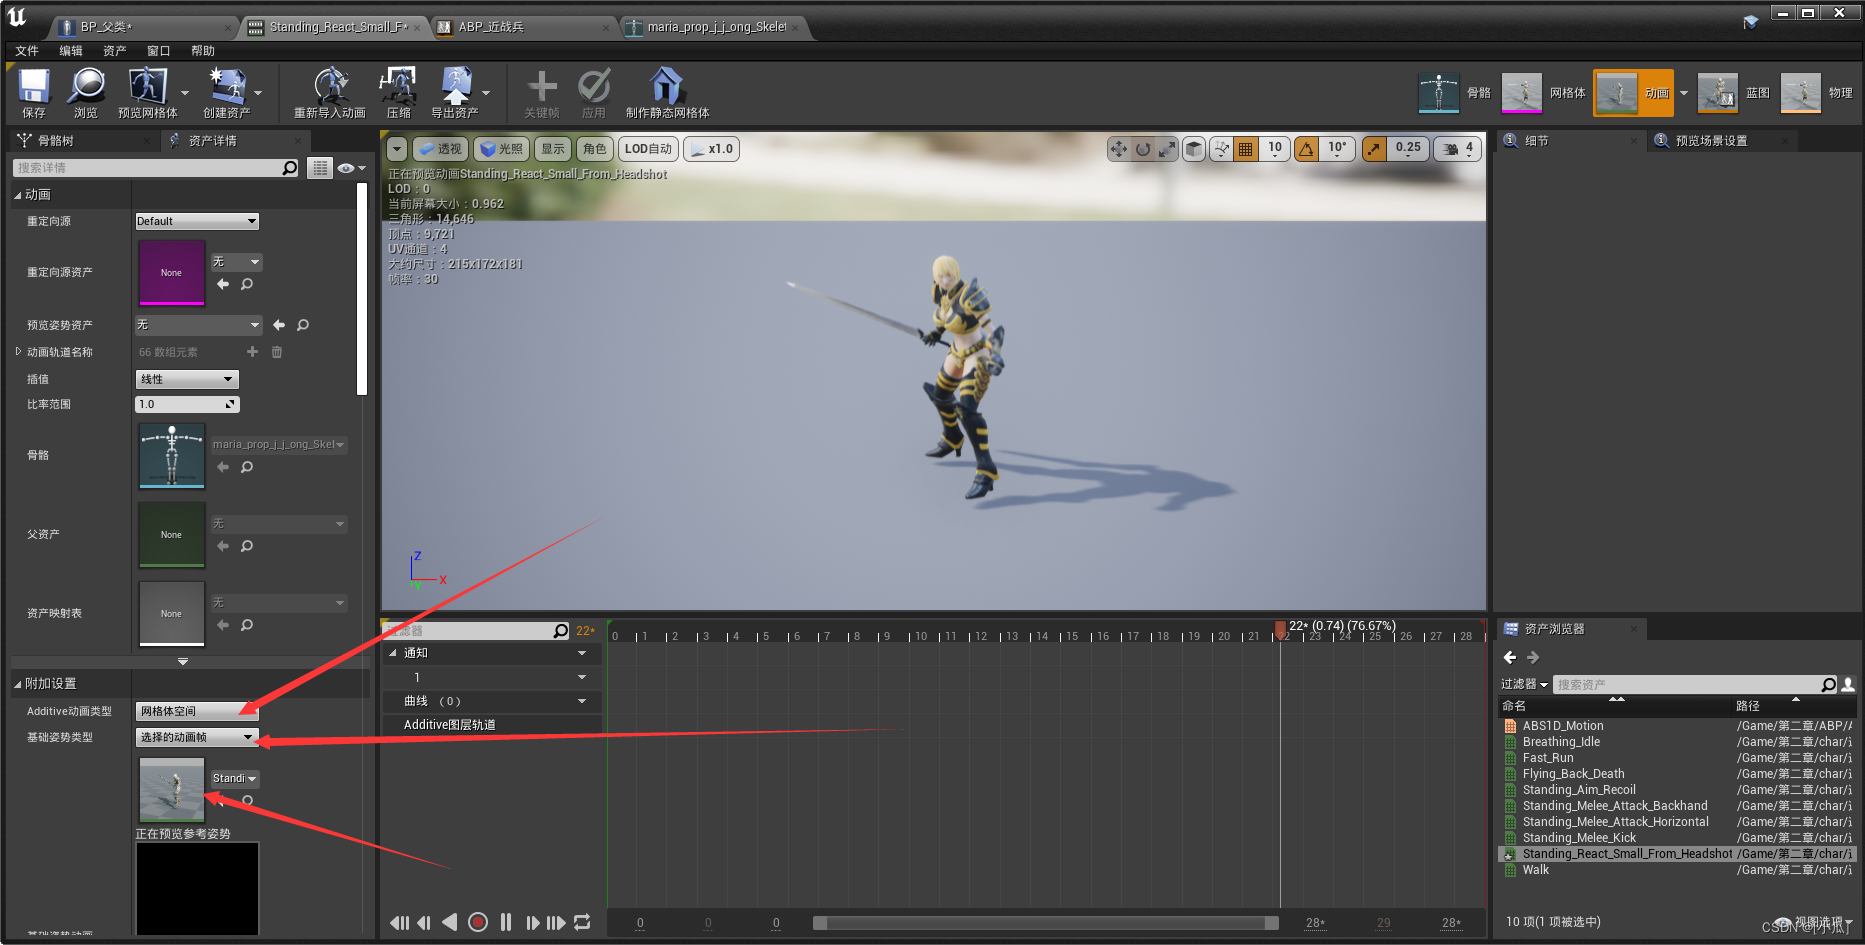This screenshot has height=945, width=1865.
Task: Click the skeleton asset thumbnail
Action: point(171,456)
